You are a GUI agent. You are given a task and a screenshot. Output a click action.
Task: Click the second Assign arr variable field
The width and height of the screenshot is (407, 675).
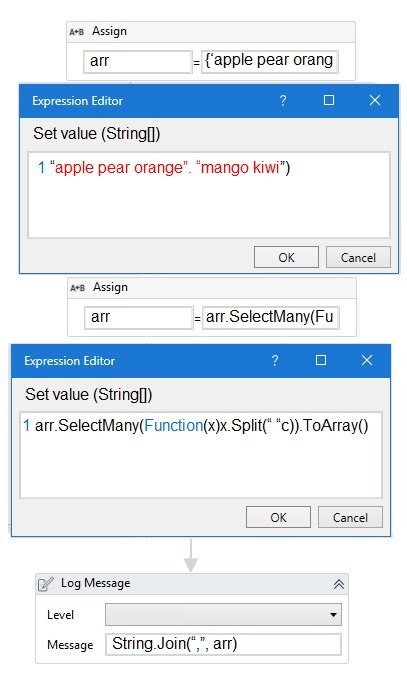(x=138, y=318)
